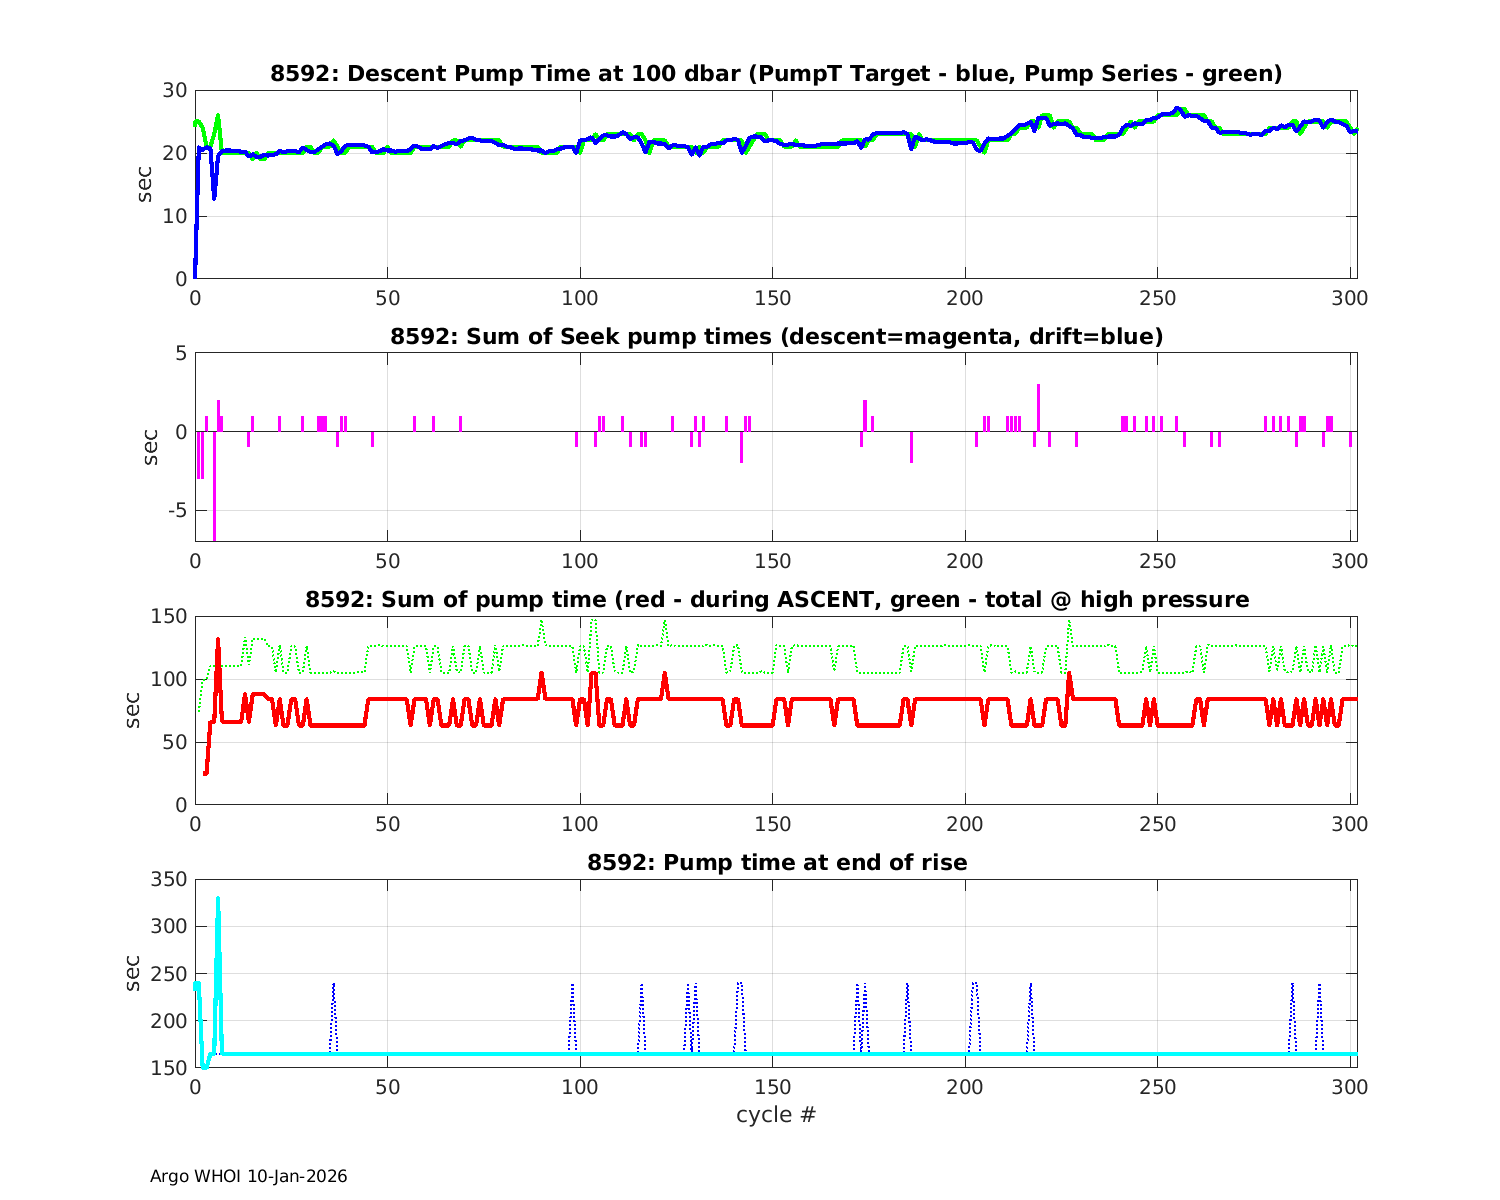Click the Descent Pump Time chart title
Screen dimensions: 1500x1200
[x=776, y=74]
